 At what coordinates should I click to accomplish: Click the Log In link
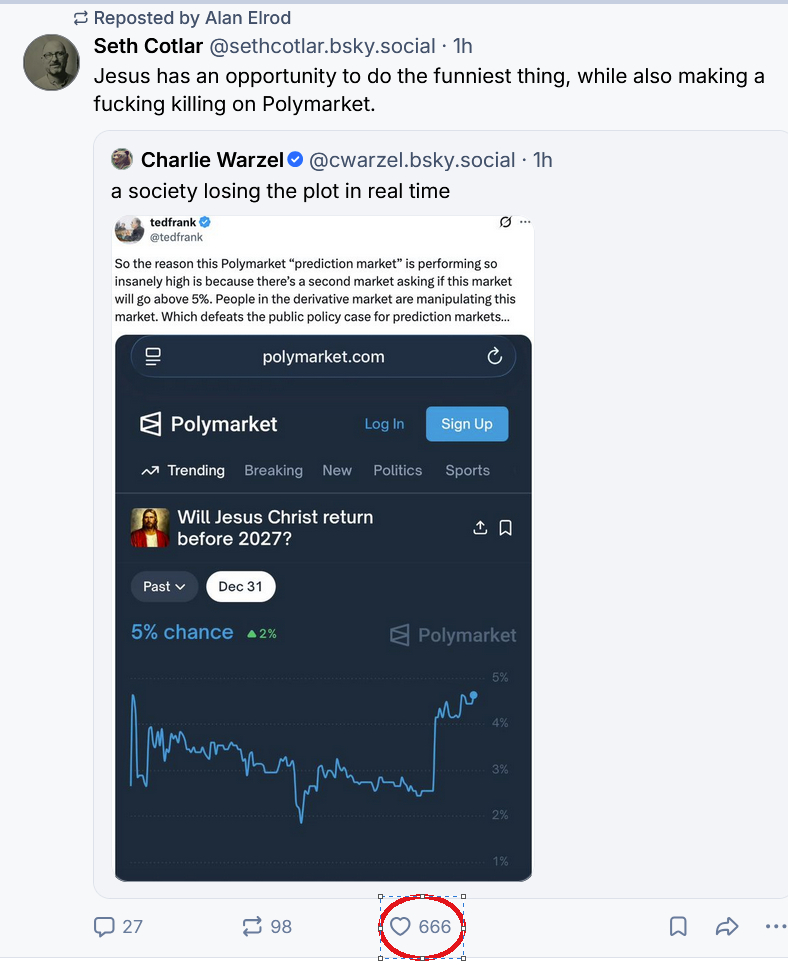coord(384,424)
